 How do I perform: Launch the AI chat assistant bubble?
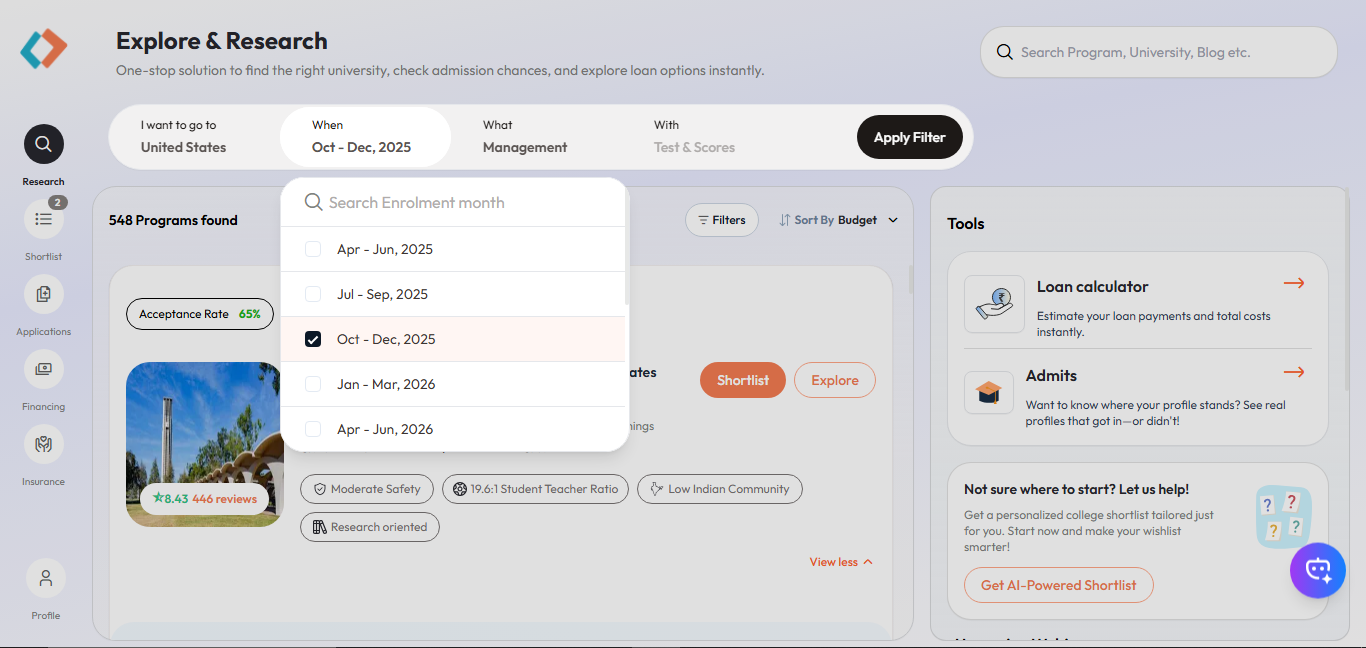pos(1318,570)
